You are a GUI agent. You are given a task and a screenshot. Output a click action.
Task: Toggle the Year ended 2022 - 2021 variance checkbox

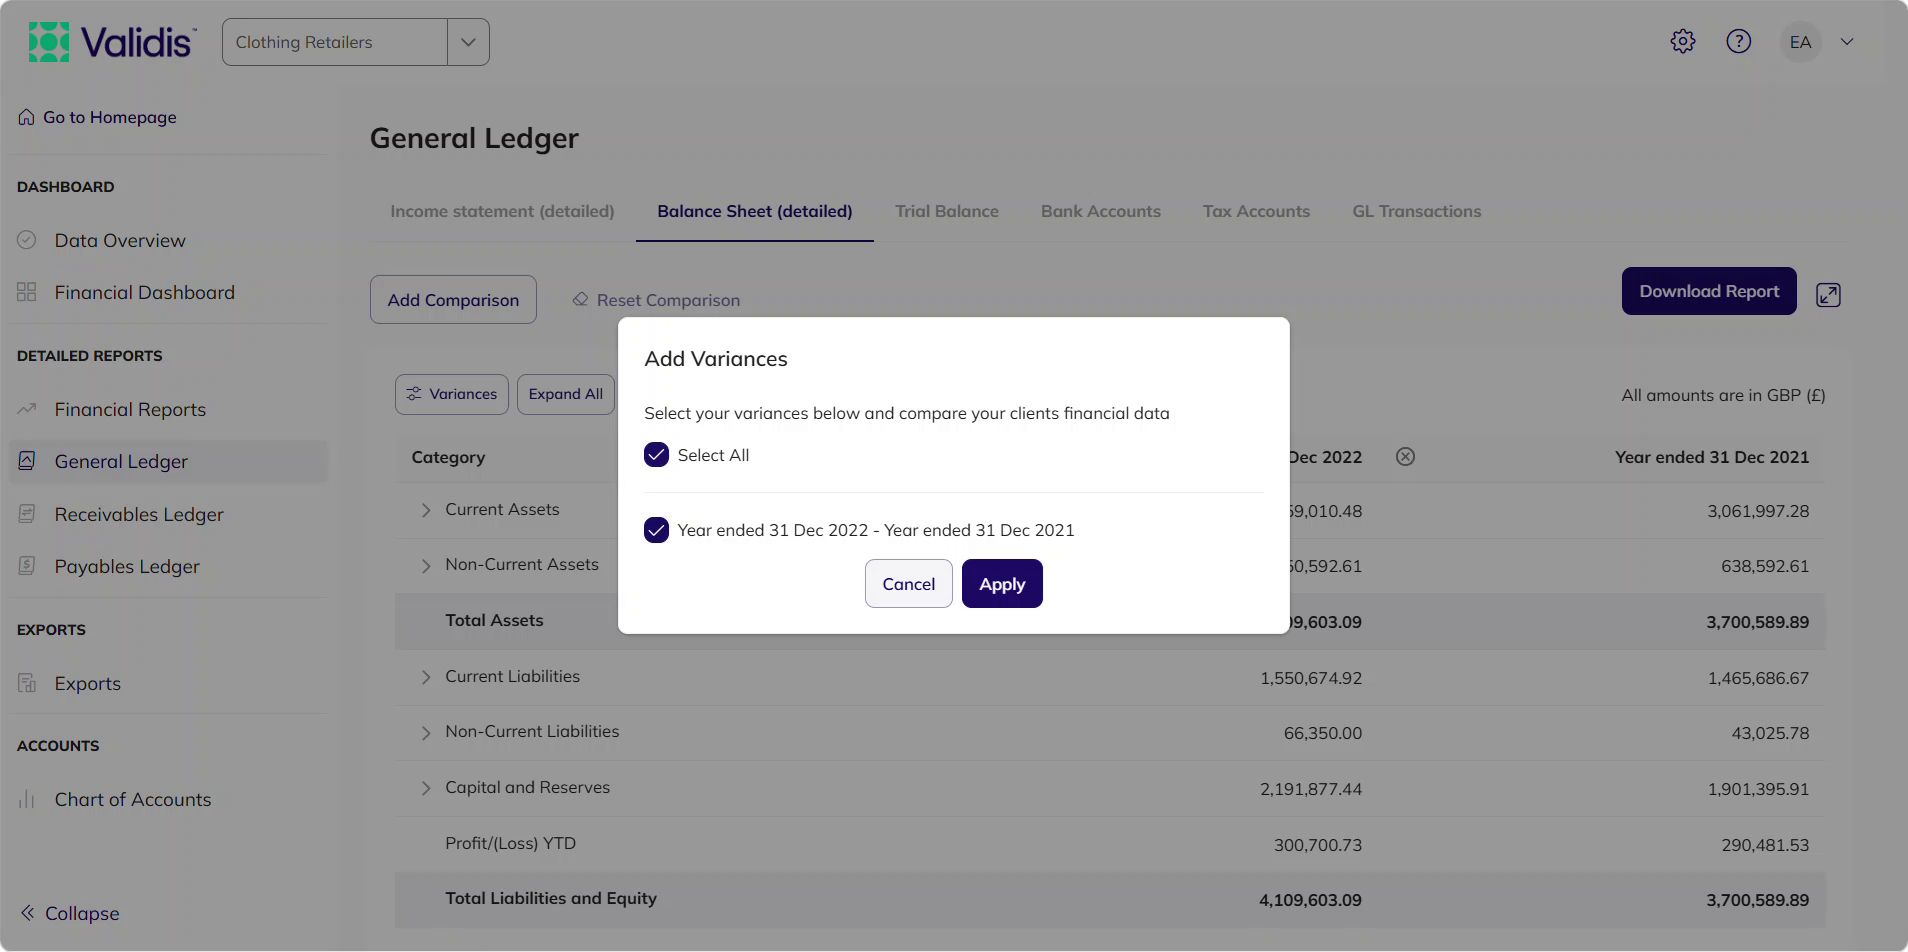click(656, 530)
